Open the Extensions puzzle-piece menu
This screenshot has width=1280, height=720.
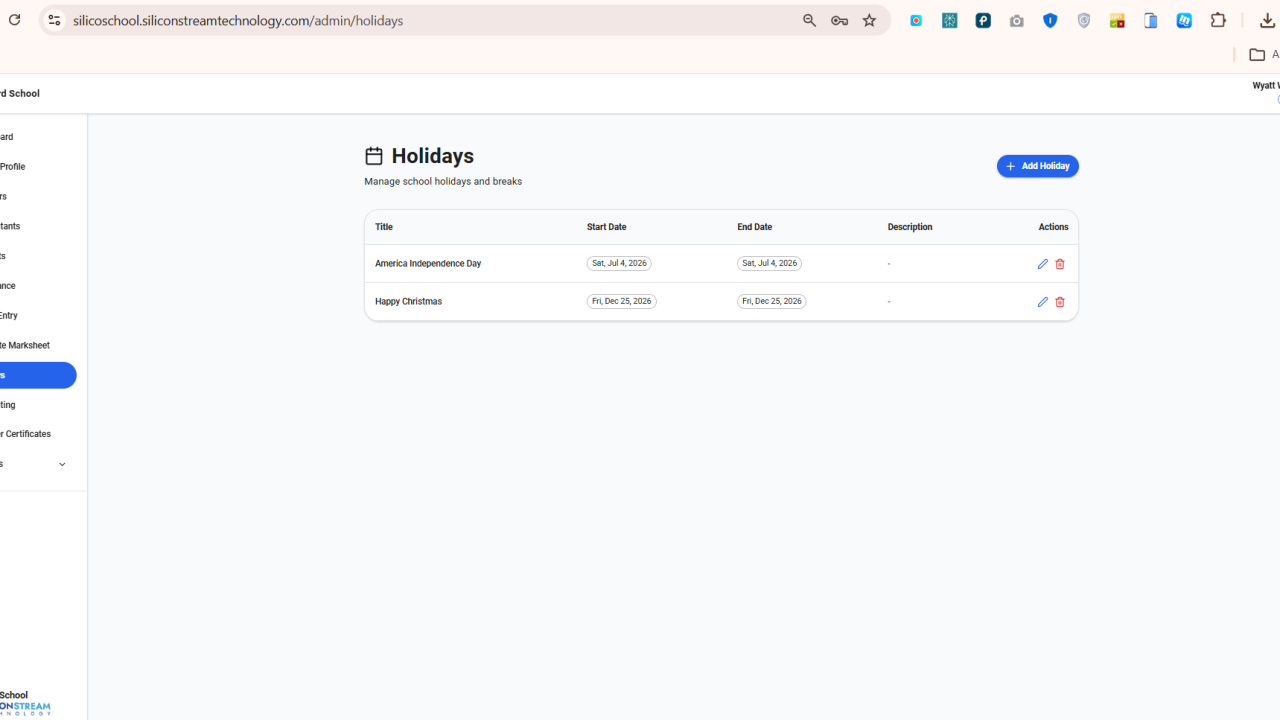(1218, 20)
